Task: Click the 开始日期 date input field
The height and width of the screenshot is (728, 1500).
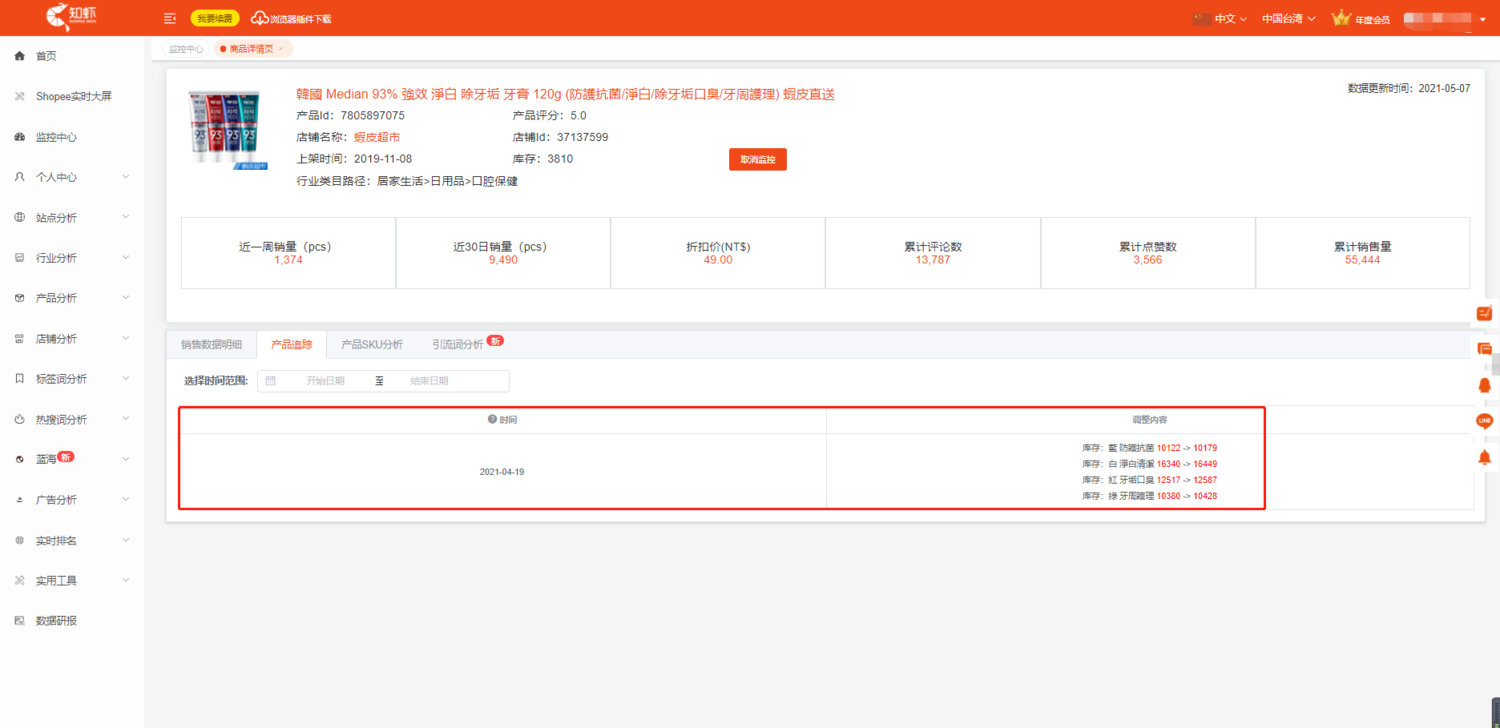Action: (x=318, y=381)
